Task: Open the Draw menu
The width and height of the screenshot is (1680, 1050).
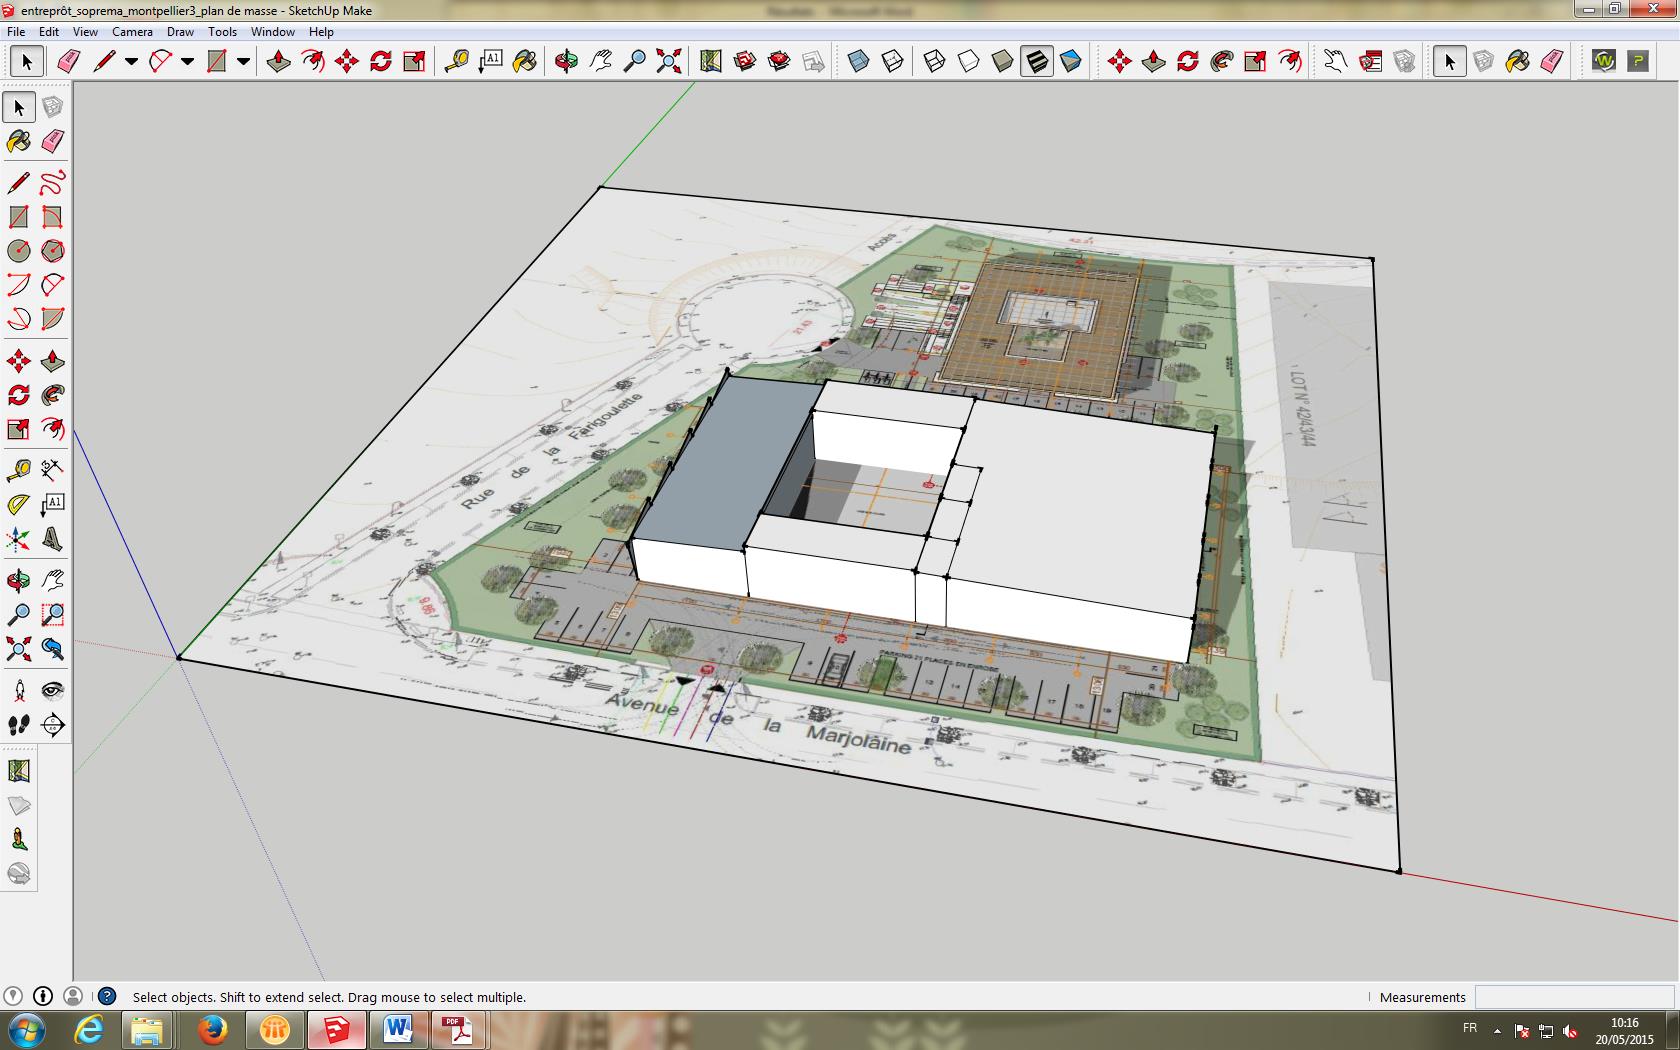Action: [x=180, y=32]
